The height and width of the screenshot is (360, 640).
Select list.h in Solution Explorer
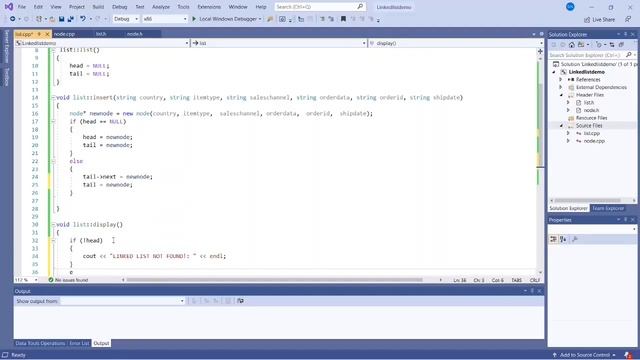589,102
